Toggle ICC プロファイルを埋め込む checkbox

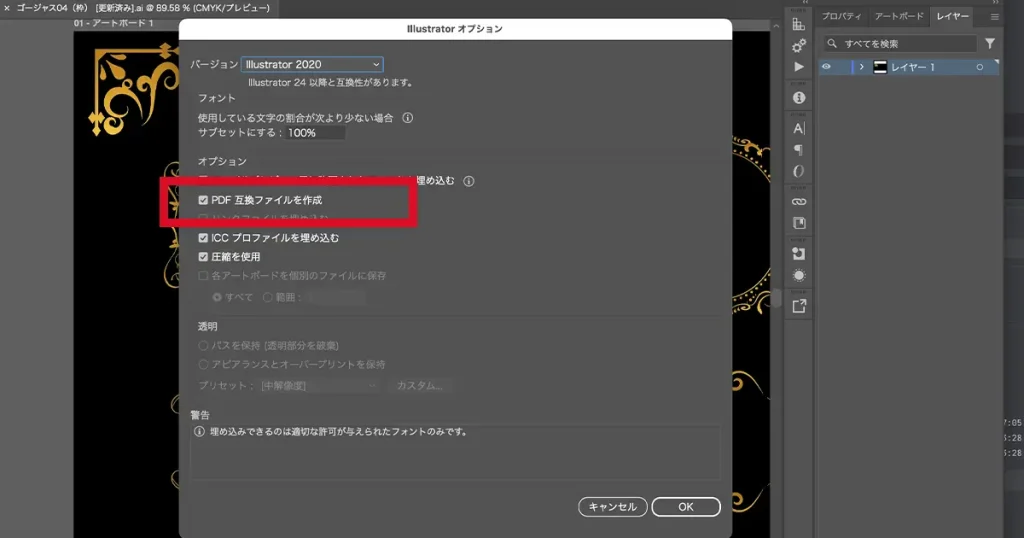coord(203,238)
